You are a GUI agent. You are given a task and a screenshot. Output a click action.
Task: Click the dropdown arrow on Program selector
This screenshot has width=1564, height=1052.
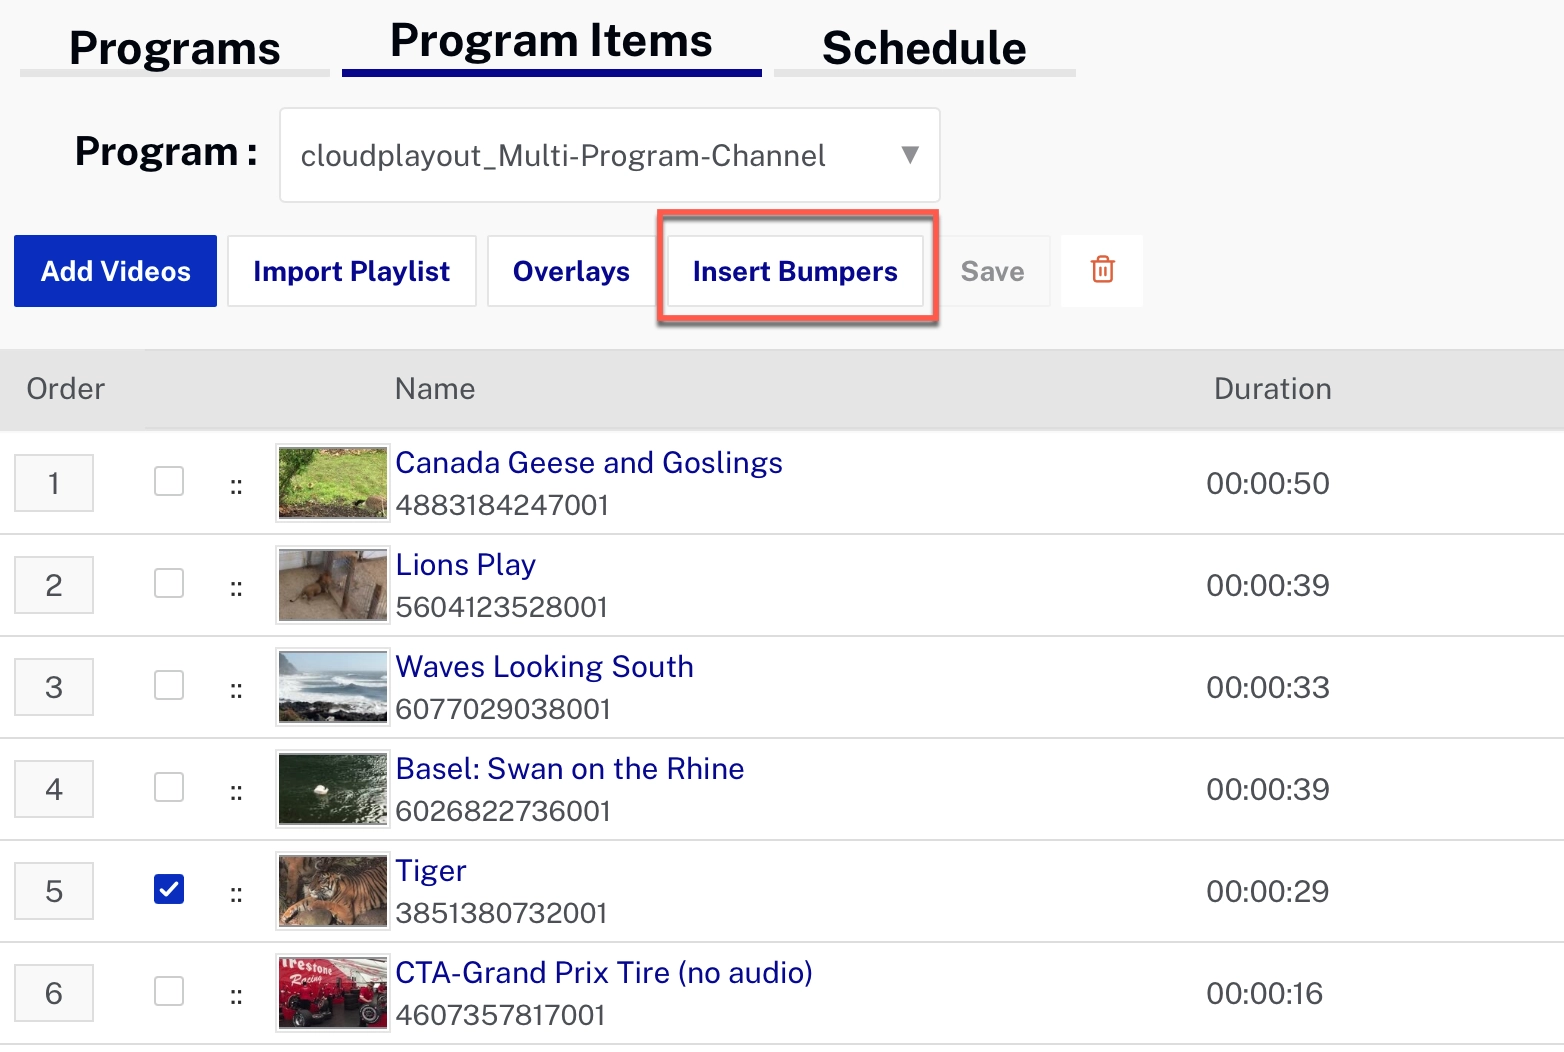coord(909,155)
